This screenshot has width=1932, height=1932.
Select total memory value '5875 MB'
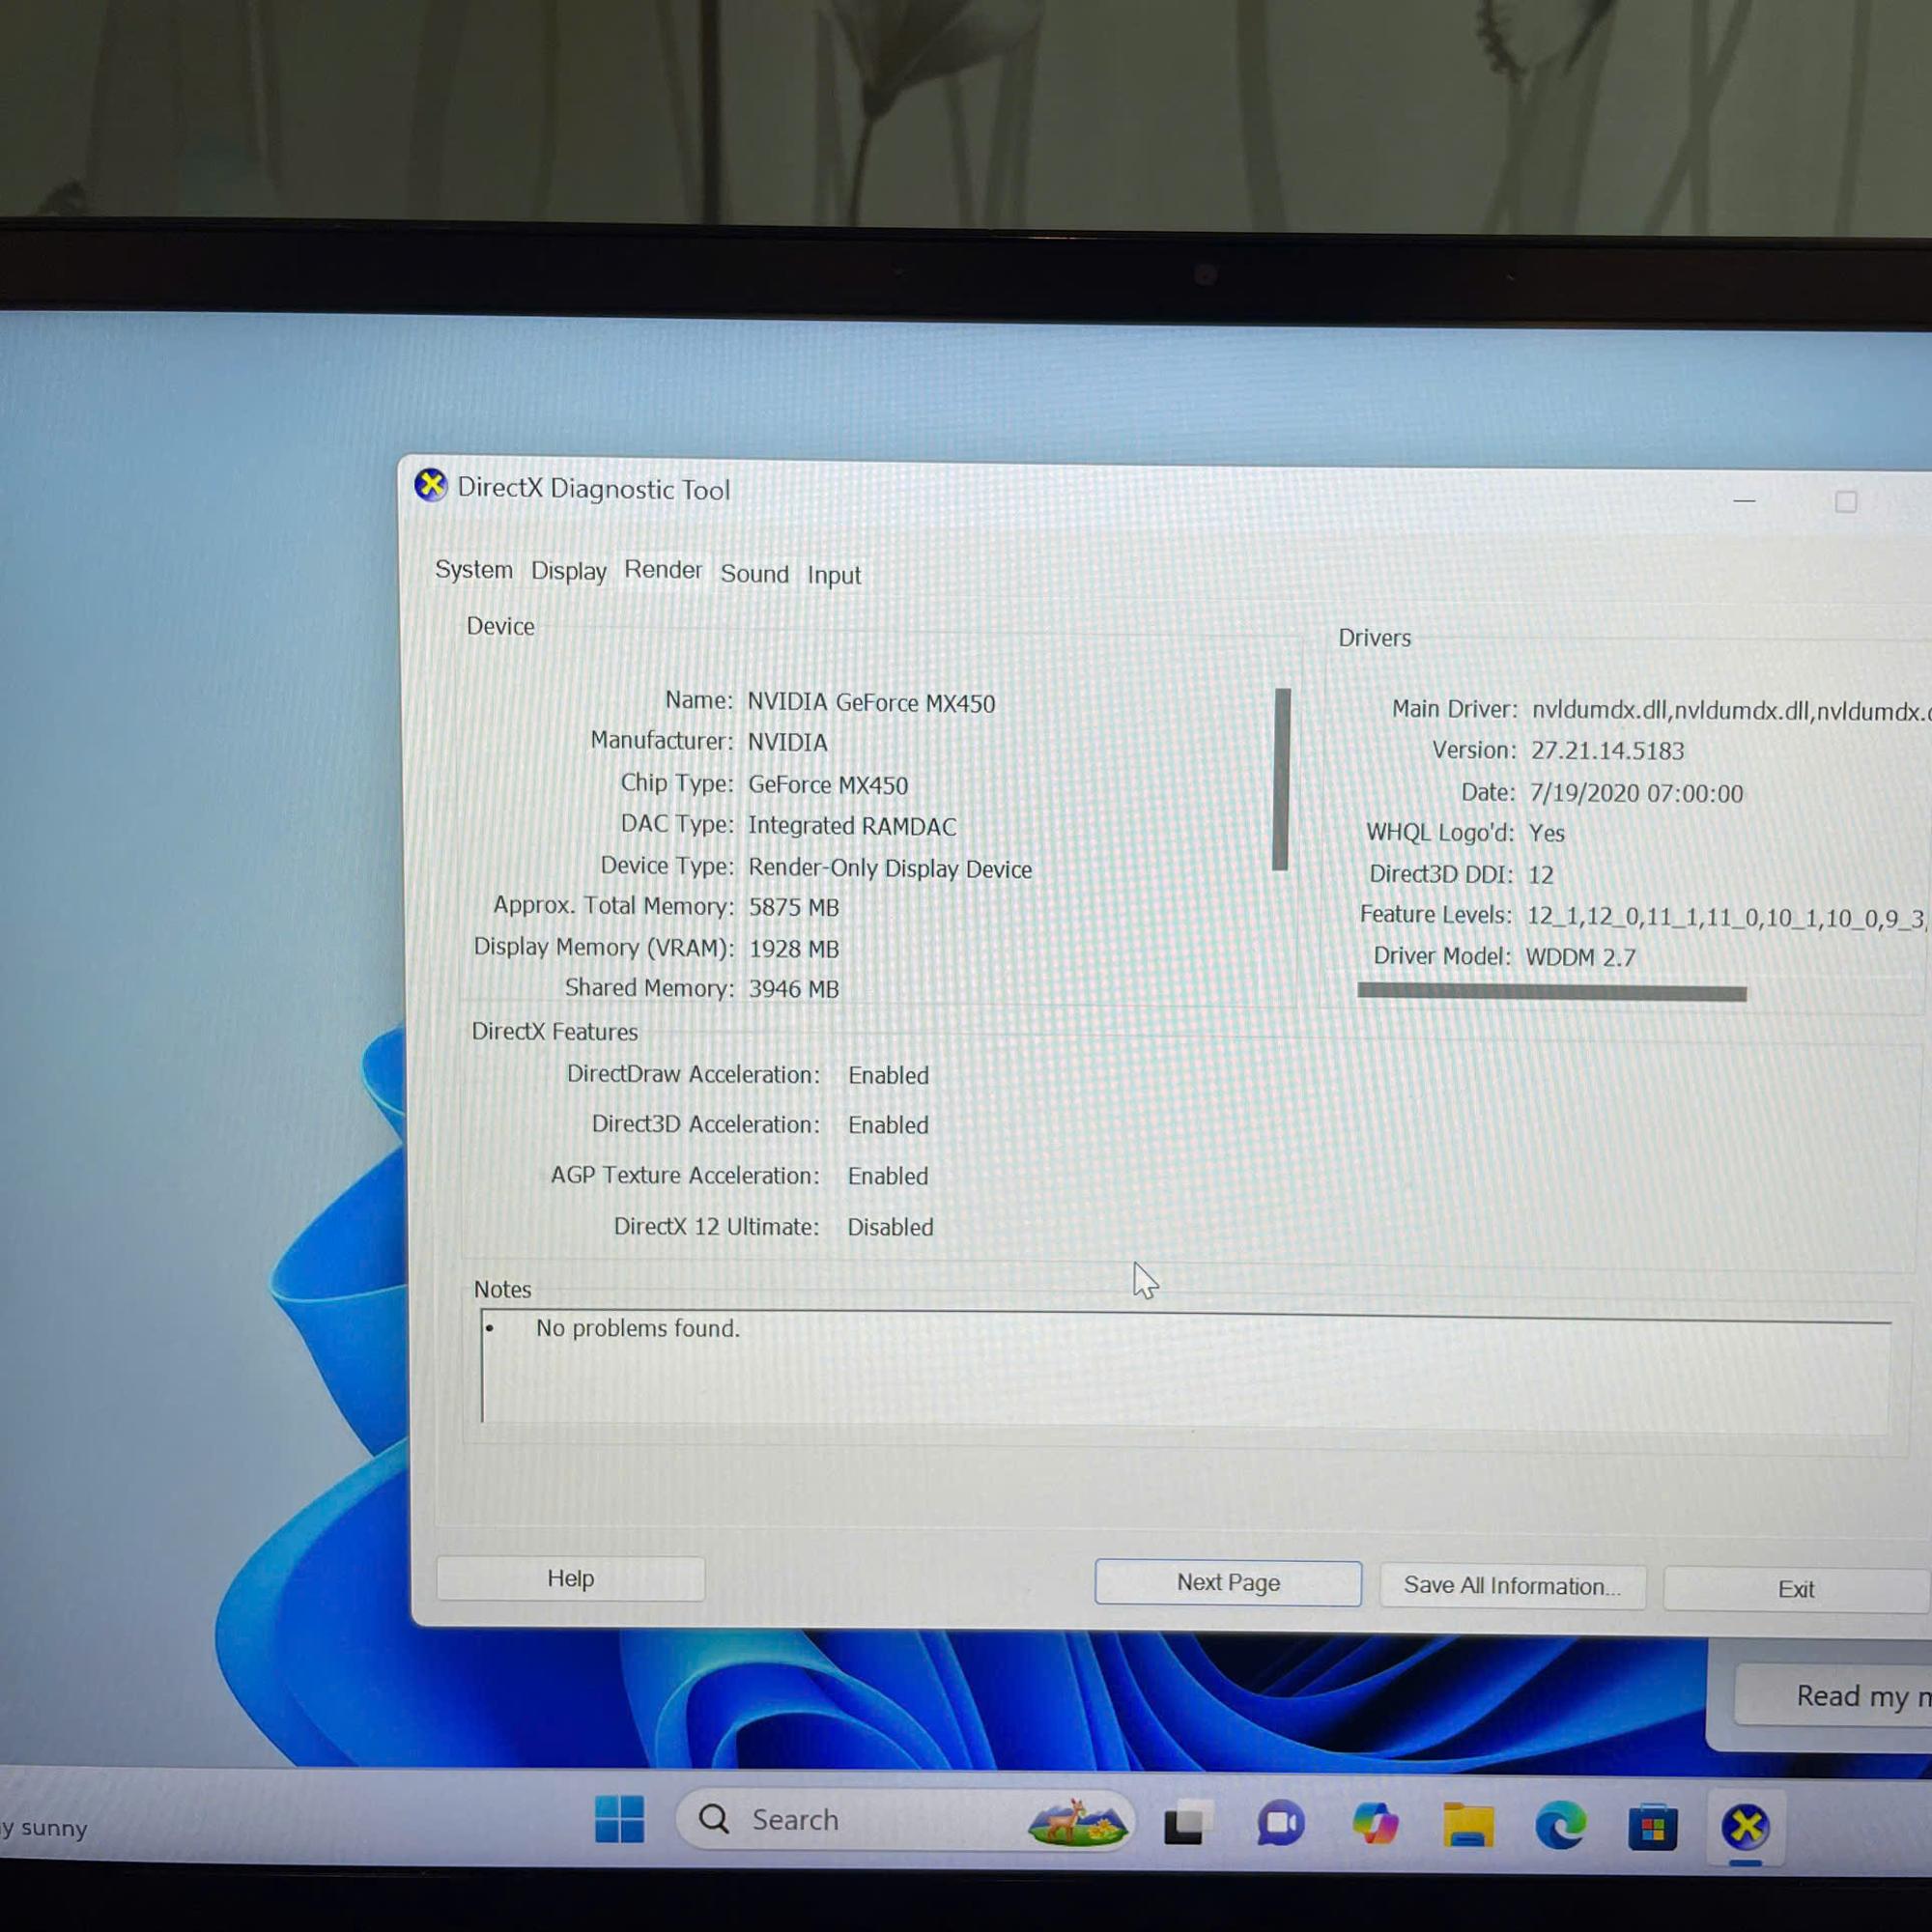pyautogui.click(x=794, y=907)
